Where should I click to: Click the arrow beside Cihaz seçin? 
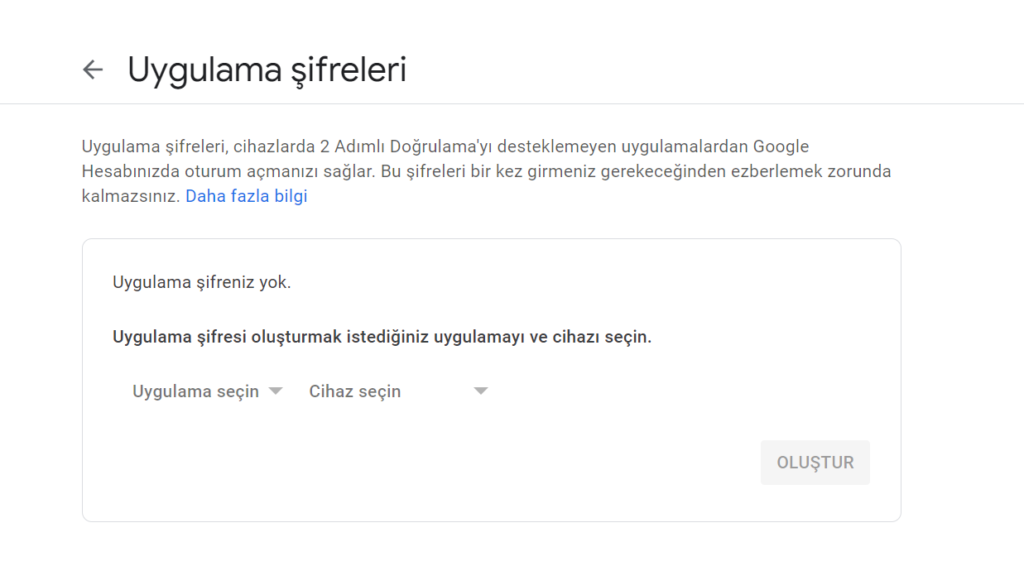click(x=480, y=391)
